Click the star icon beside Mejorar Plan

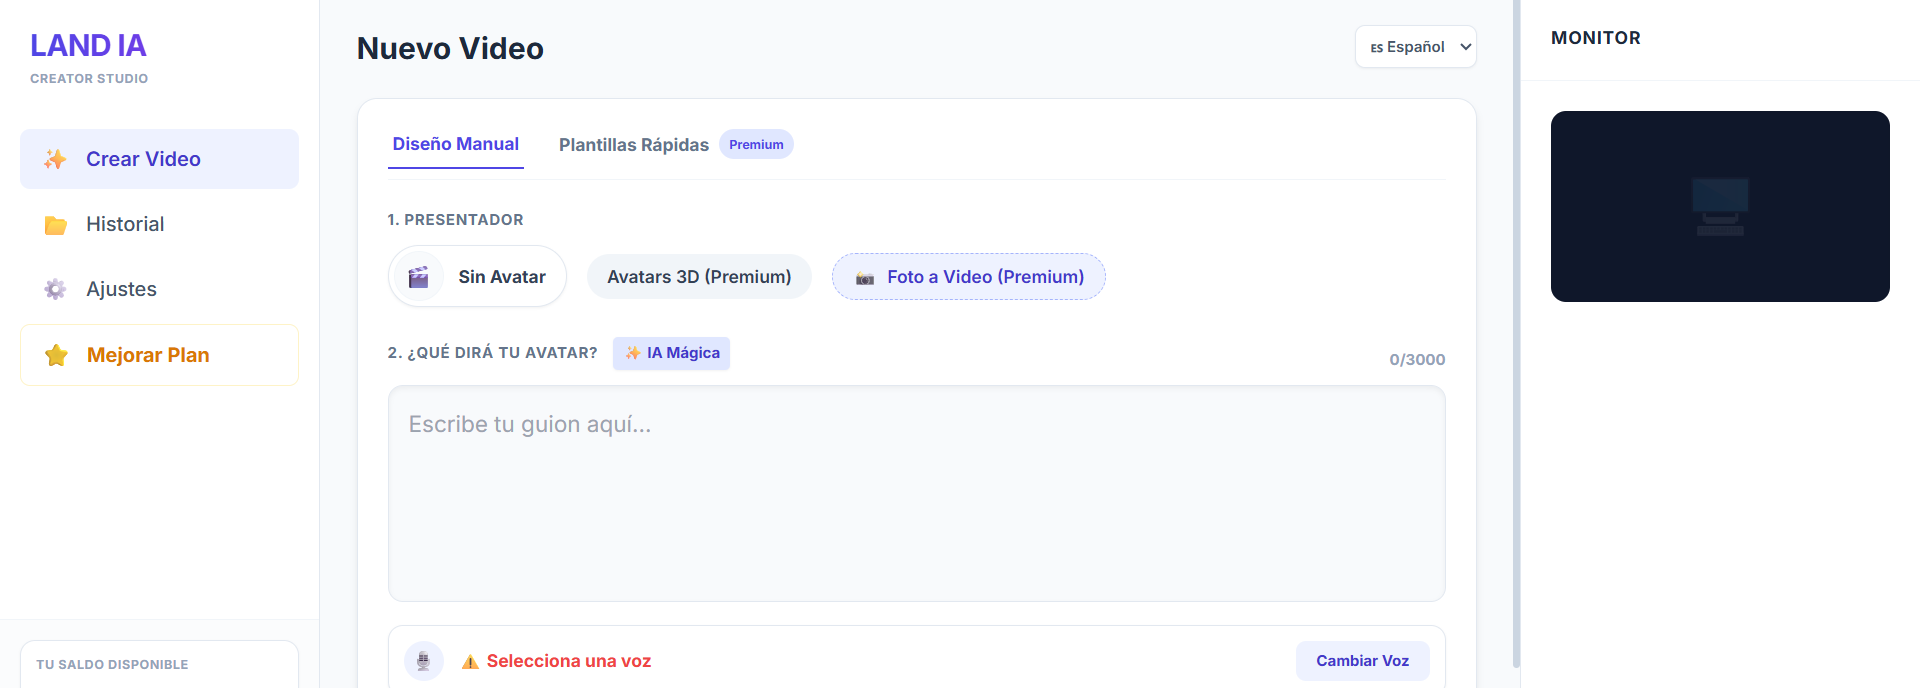tap(56, 355)
